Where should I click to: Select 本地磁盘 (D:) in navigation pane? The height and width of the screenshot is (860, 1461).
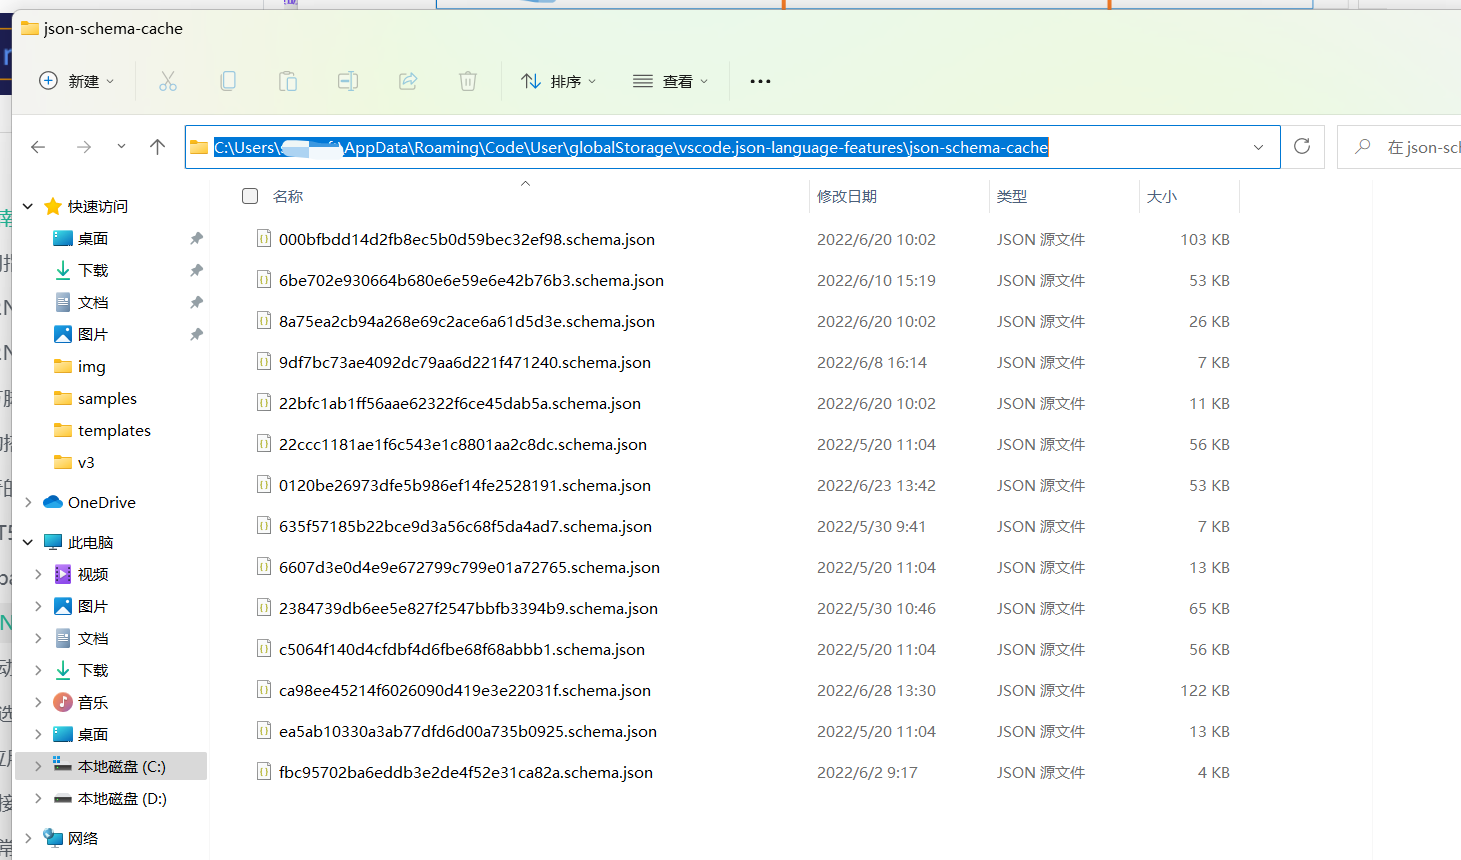(x=122, y=799)
